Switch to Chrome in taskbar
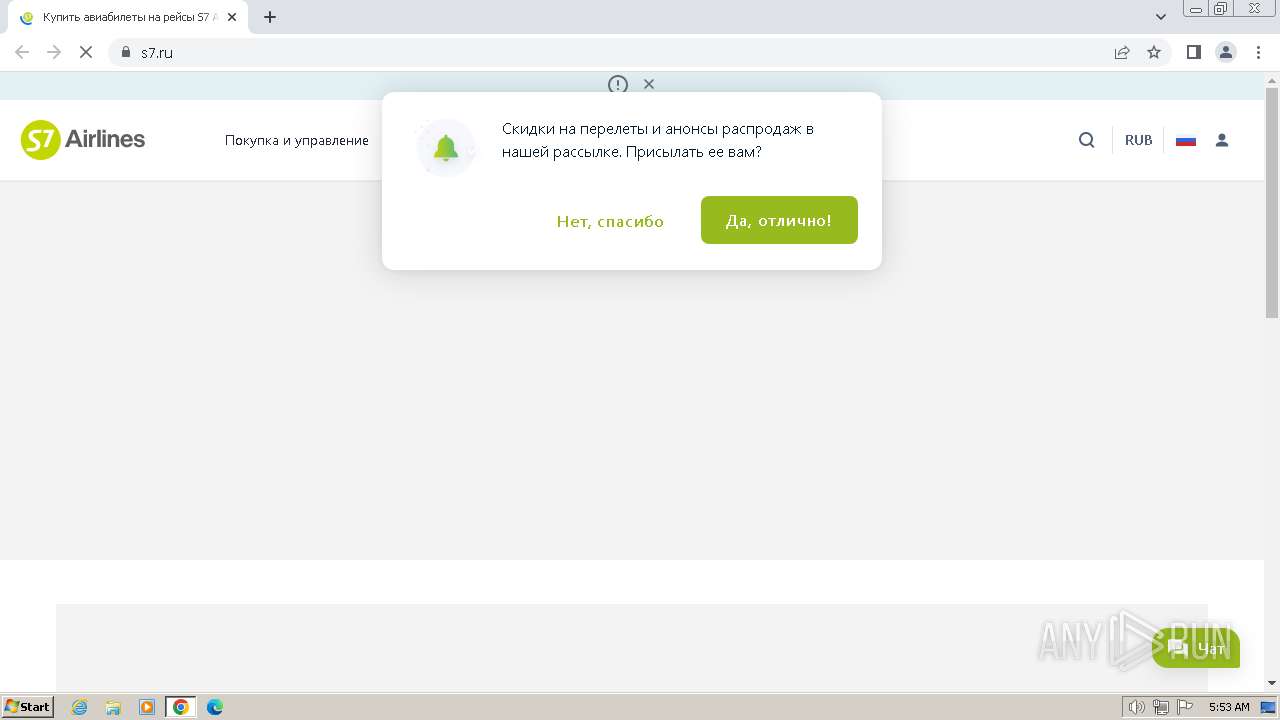This screenshot has width=1280, height=720. [x=180, y=707]
